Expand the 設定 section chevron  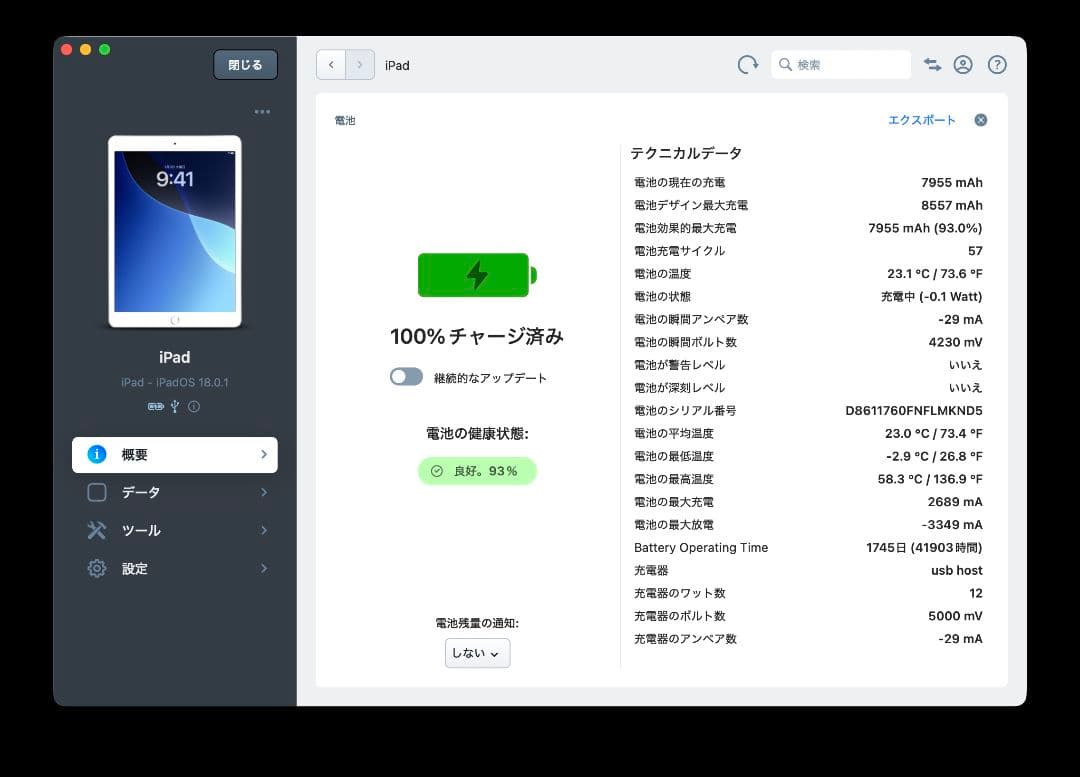(263, 568)
